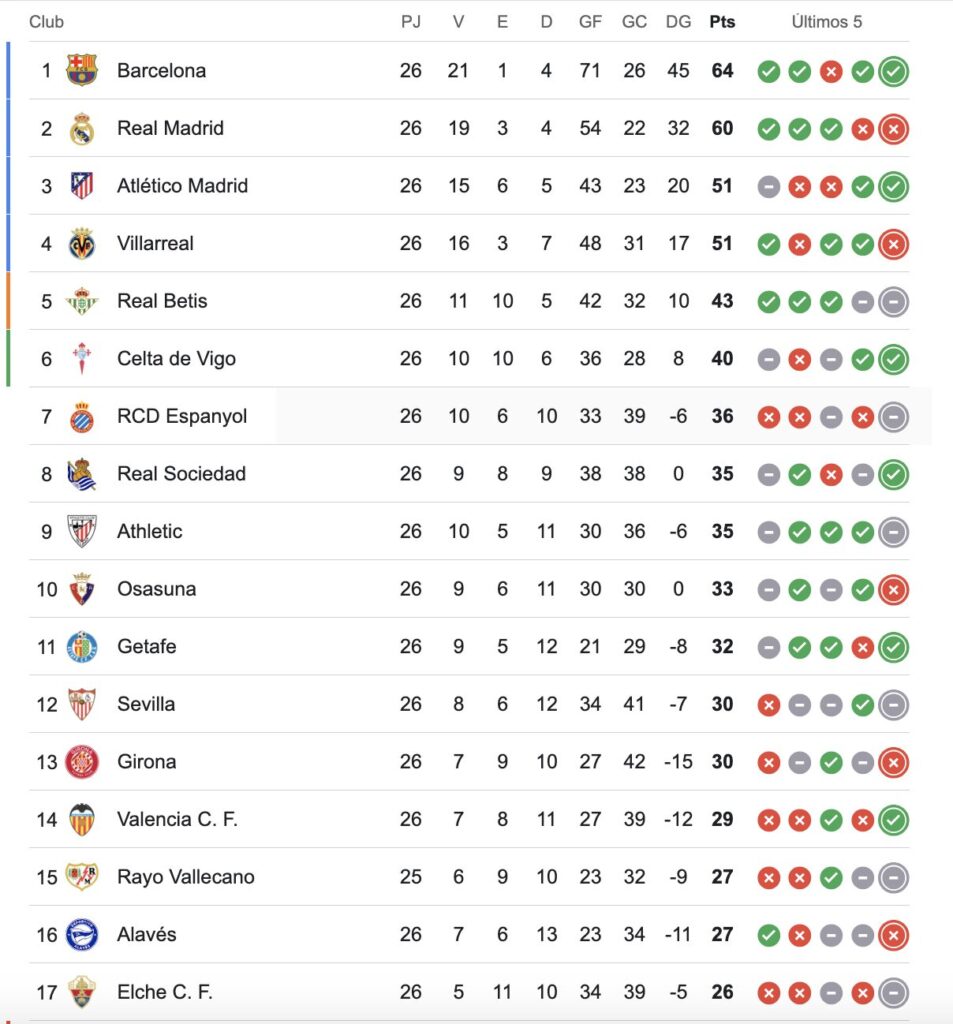Click the DG column header

point(678,22)
